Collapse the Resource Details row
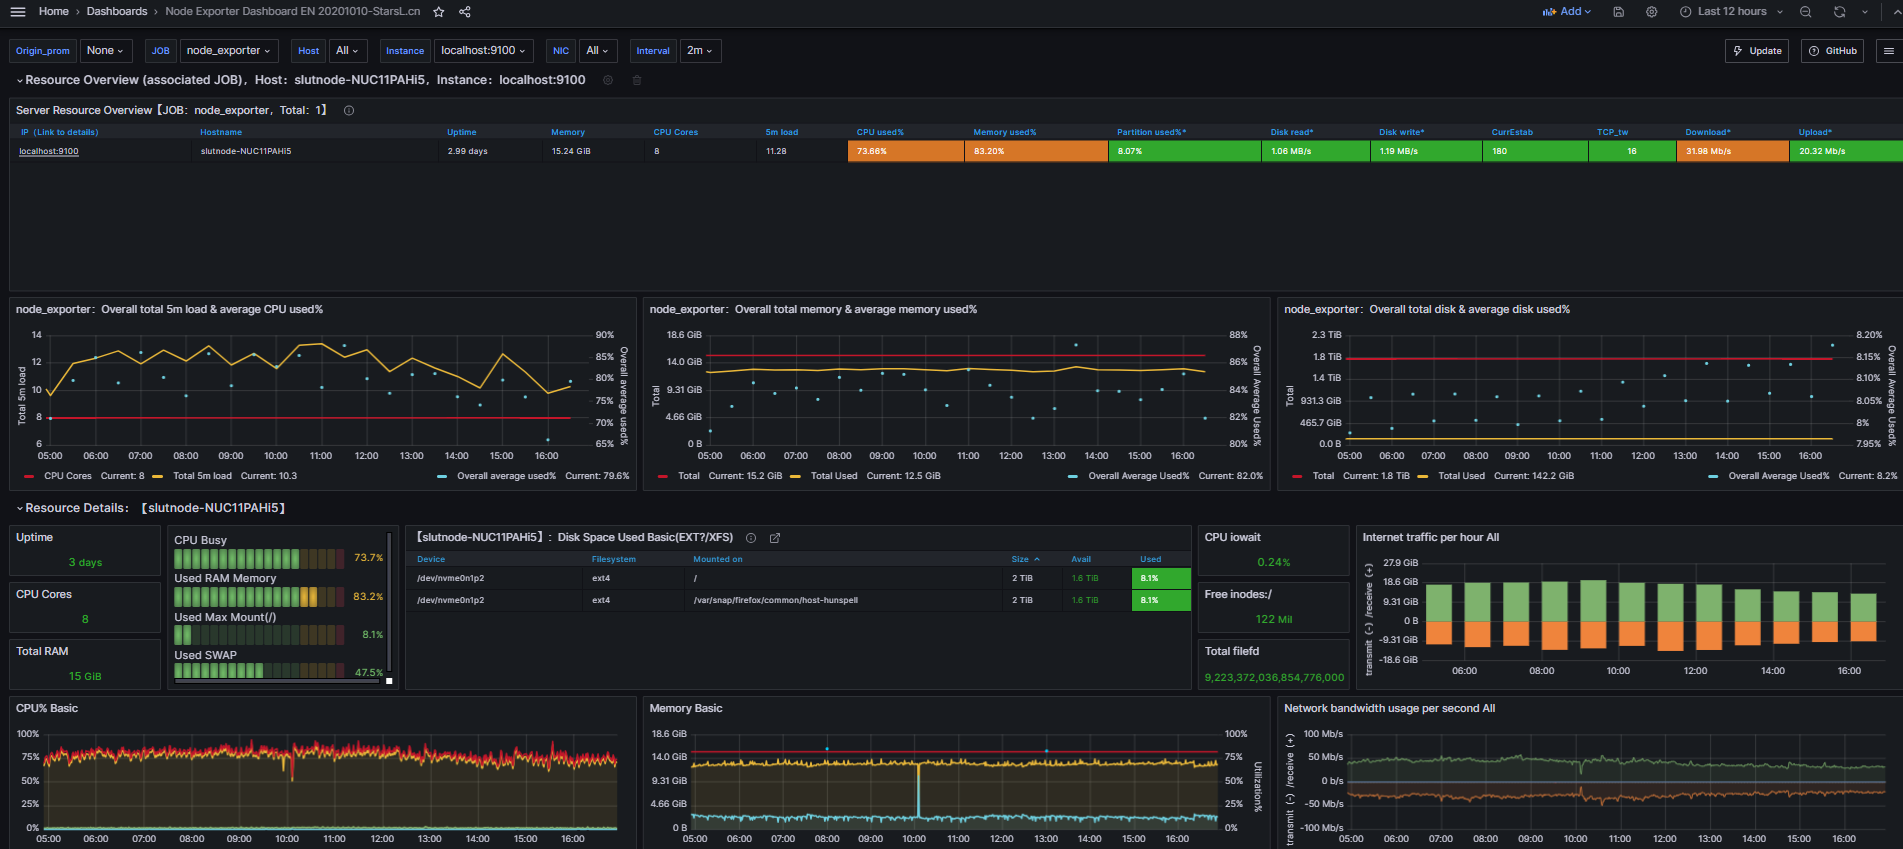1903x849 pixels. tap(20, 508)
